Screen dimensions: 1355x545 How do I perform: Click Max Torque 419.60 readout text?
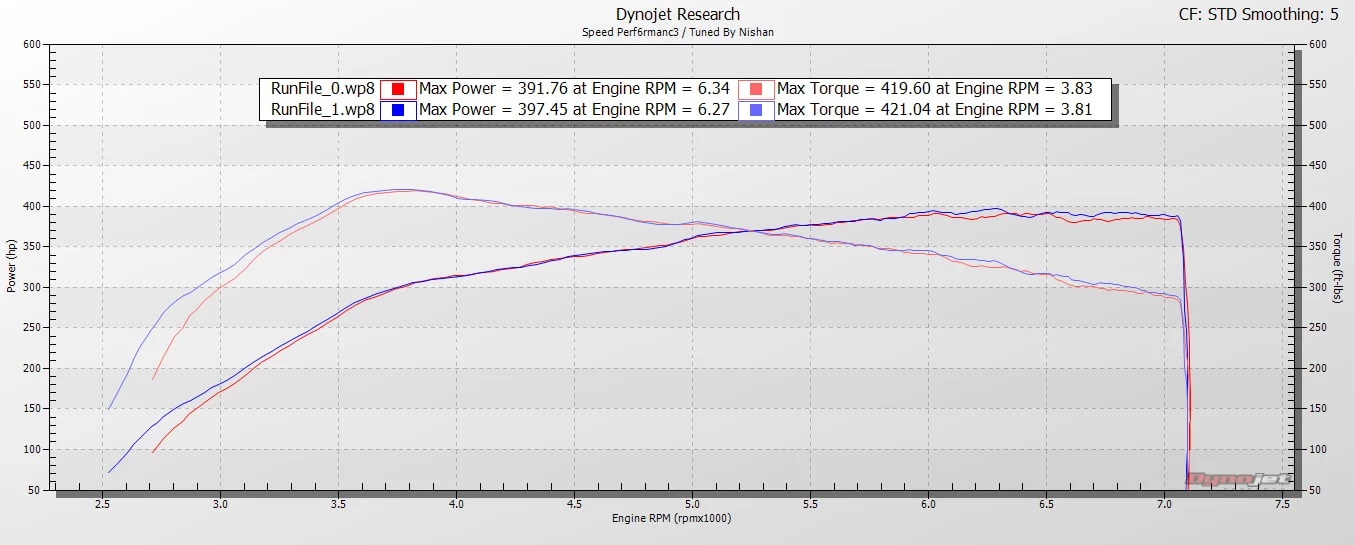934,89
